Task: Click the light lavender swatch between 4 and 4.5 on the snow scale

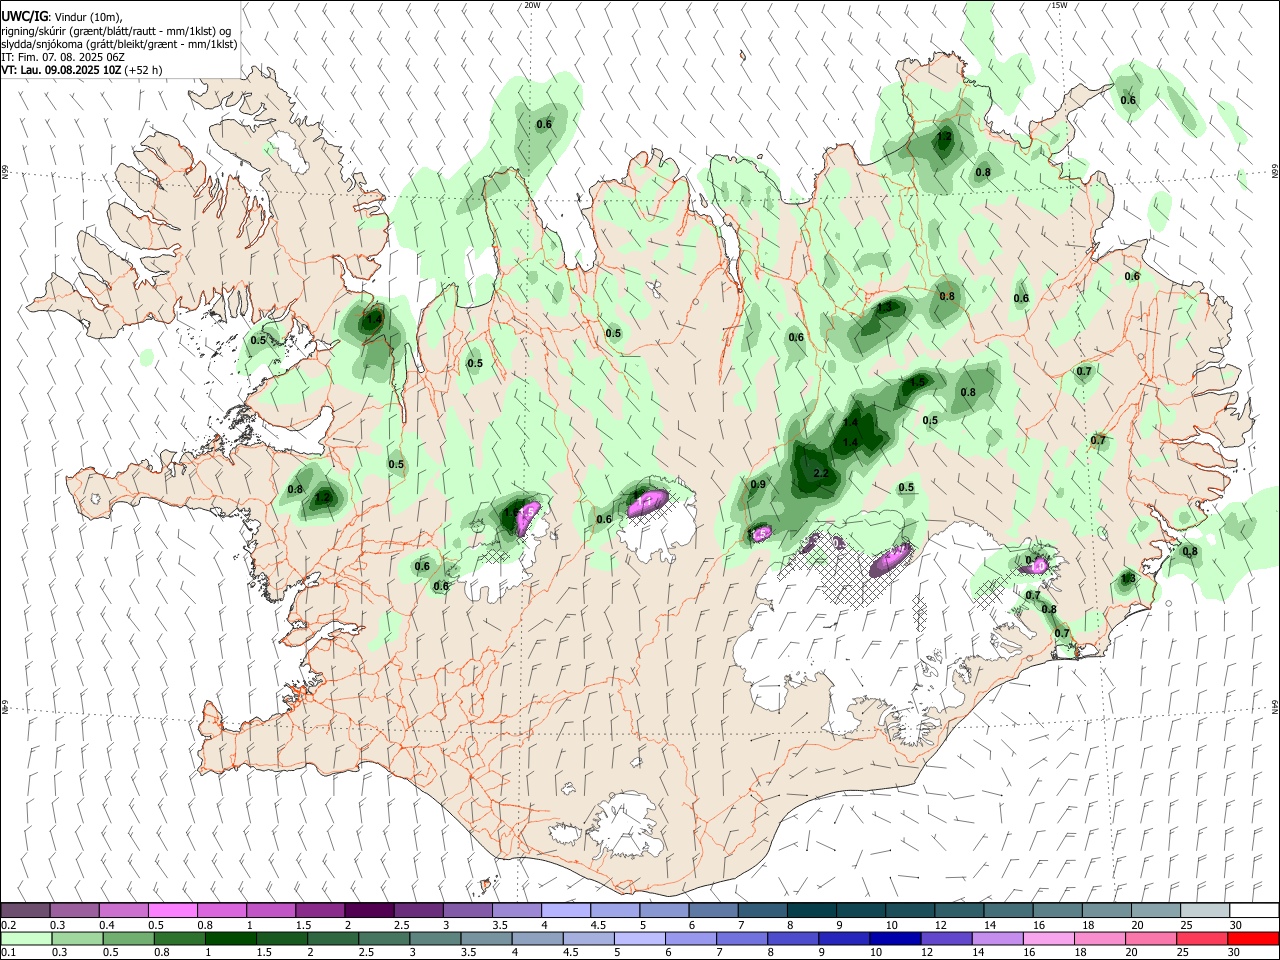Action: [x=565, y=911]
